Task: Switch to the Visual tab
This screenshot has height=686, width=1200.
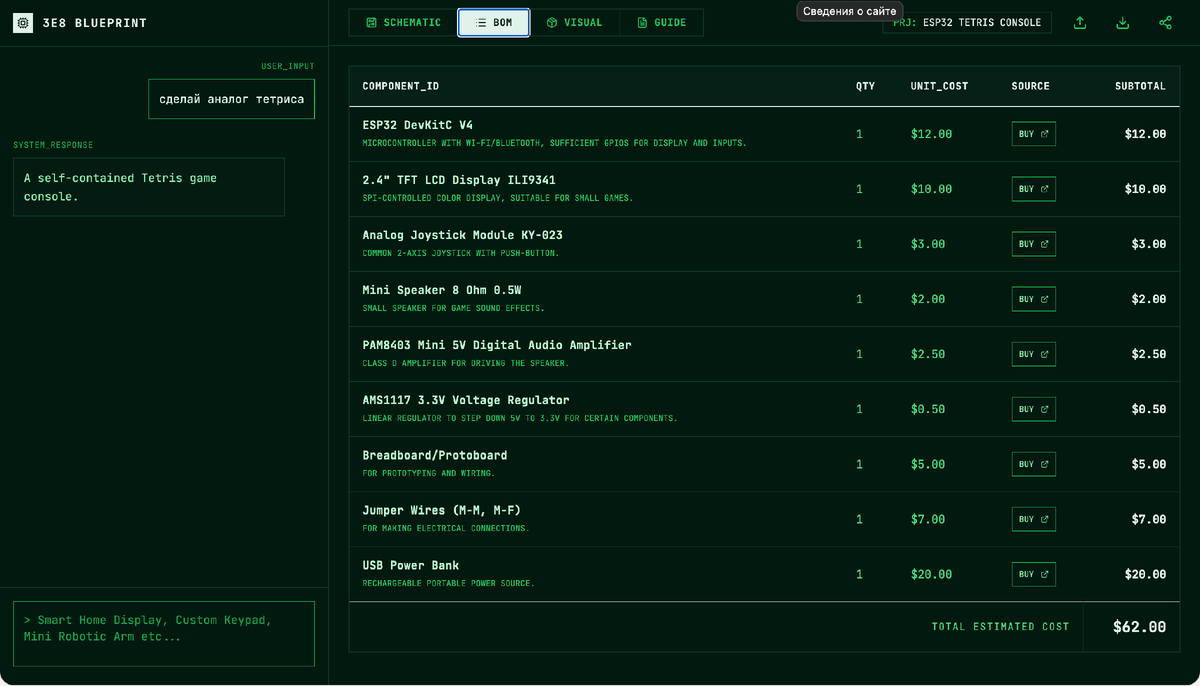Action: (x=575, y=22)
